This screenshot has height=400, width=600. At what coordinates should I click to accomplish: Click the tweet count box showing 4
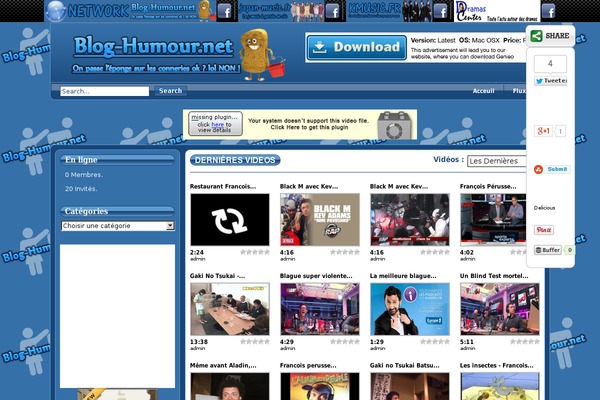point(550,64)
